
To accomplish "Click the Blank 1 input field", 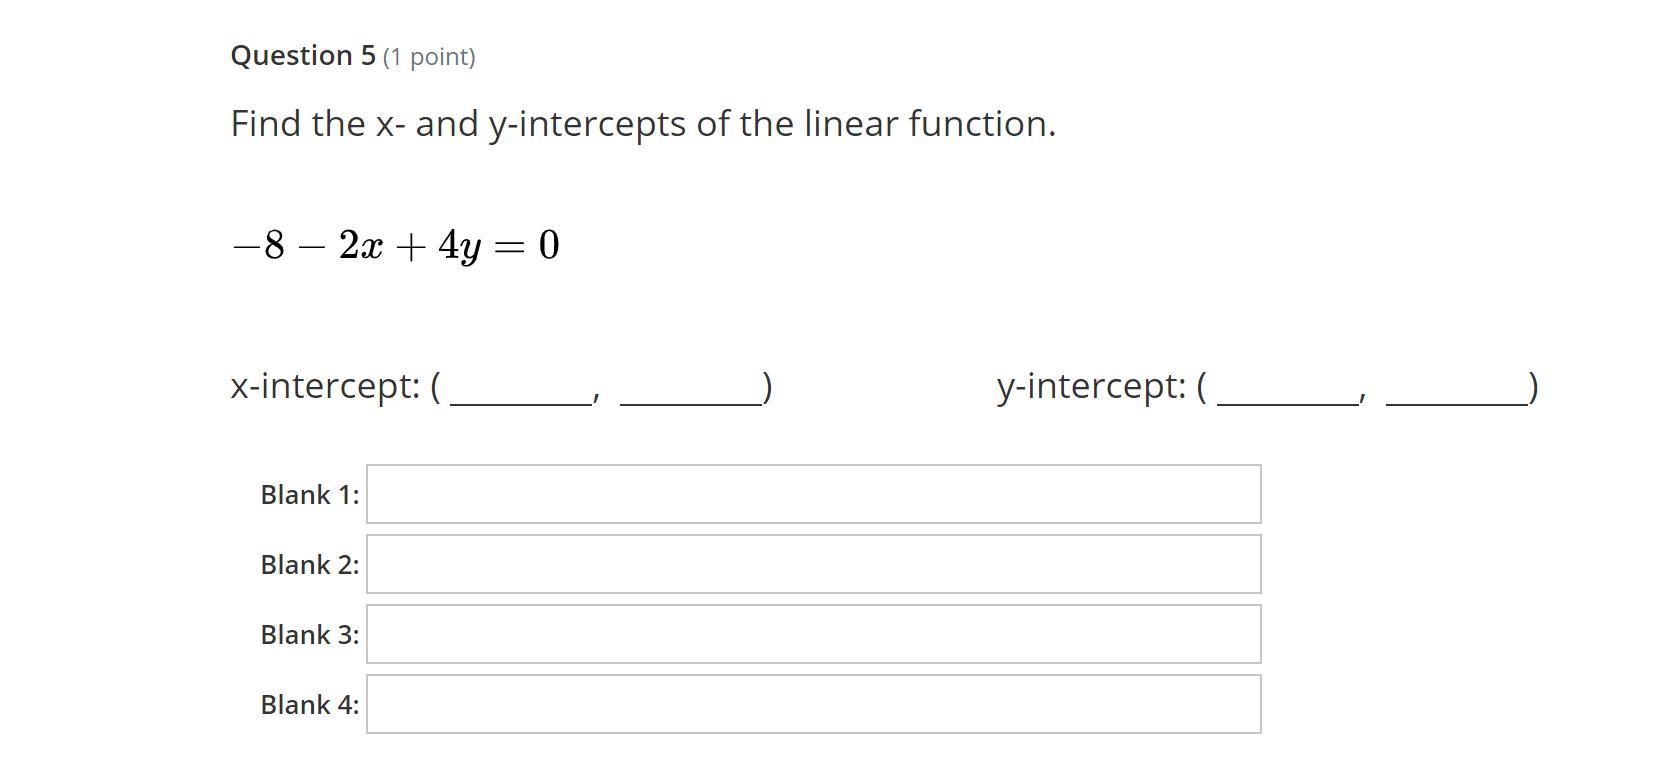I will (813, 494).
